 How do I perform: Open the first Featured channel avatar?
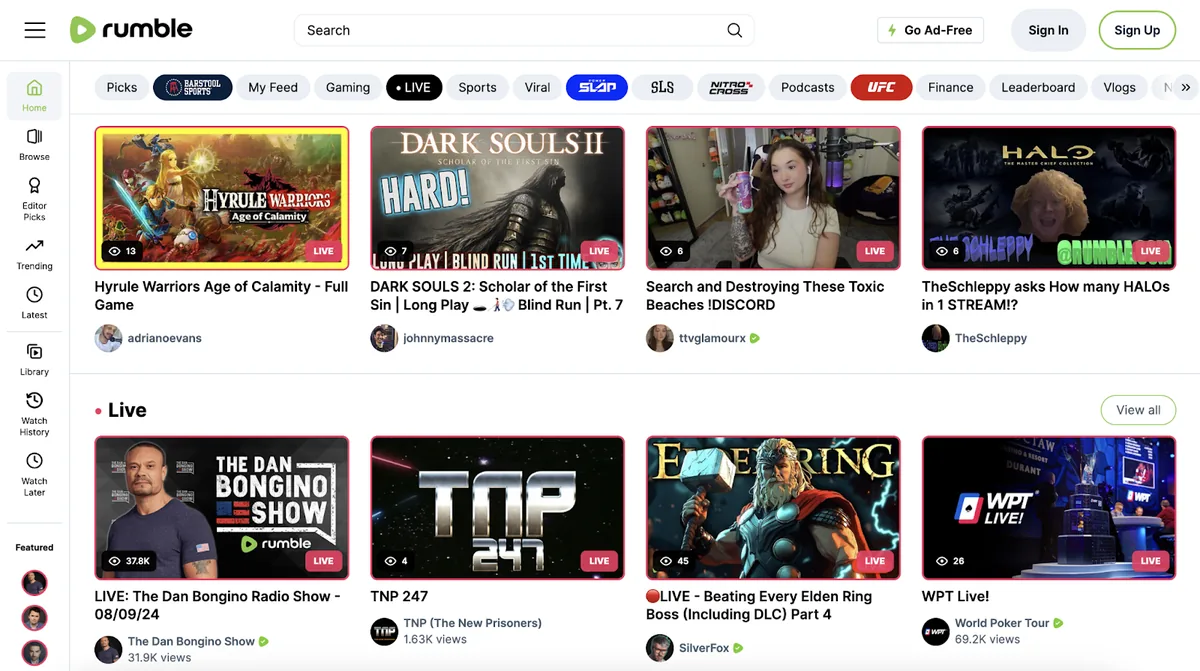point(34,582)
